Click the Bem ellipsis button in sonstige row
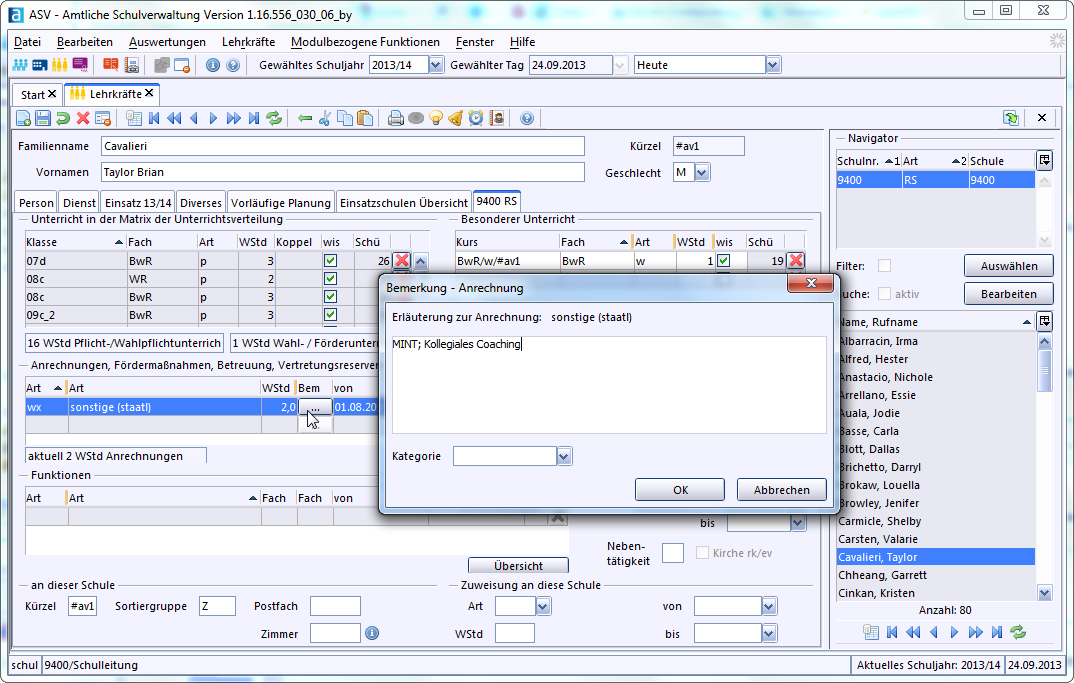Screen dimensions: 1074x683 click(315, 407)
